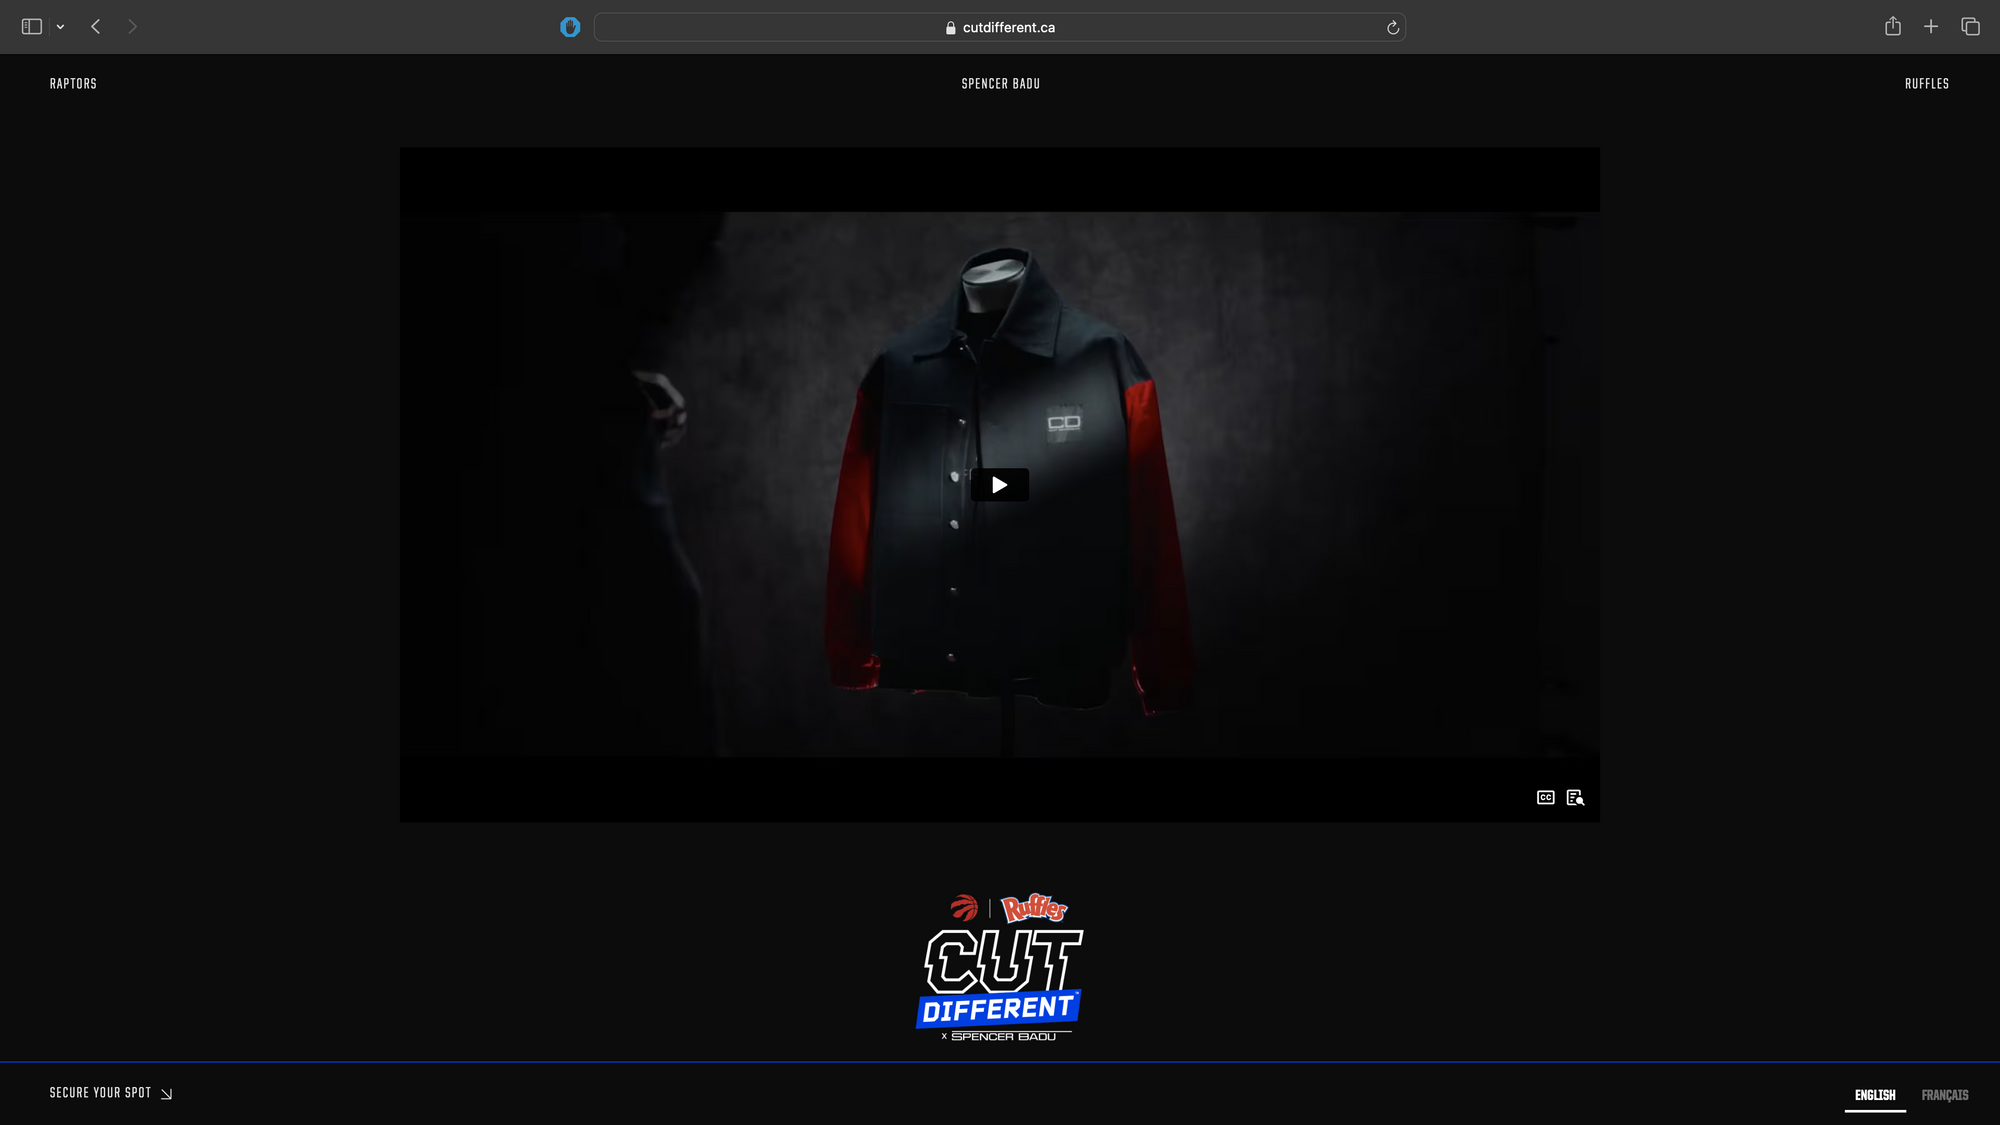Click the cutdifferent.ca address bar
This screenshot has width=2000, height=1125.
click(999, 28)
